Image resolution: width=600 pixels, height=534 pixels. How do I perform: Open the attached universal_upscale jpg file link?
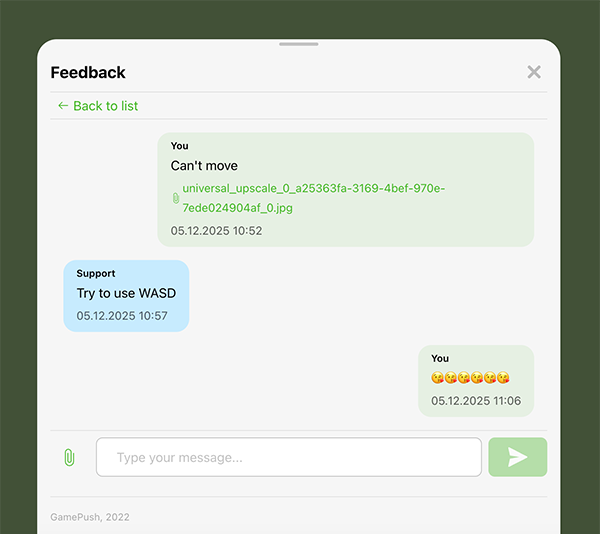pos(313,198)
